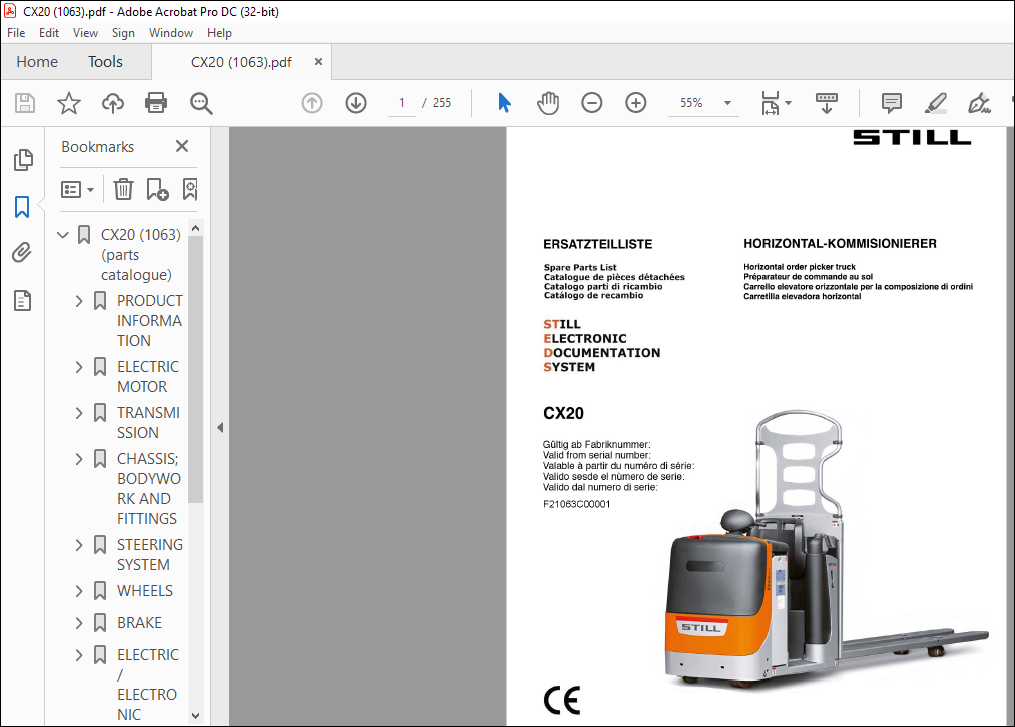Select the CX20 (1063).pdf document tab
The image size is (1015, 727).
tap(241, 62)
